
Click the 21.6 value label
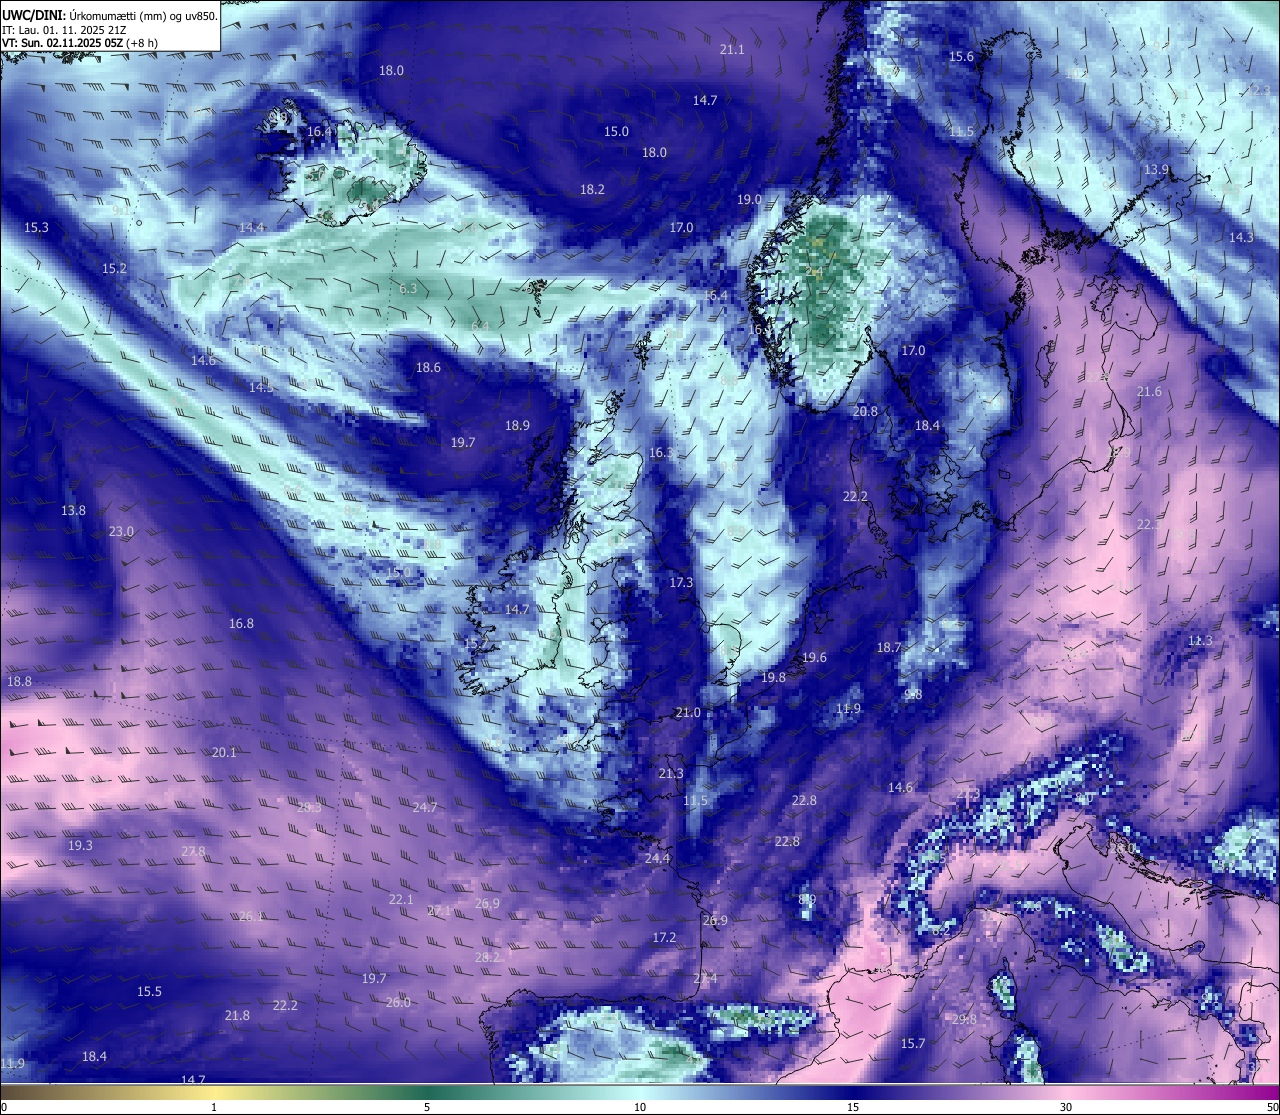click(1150, 391)
